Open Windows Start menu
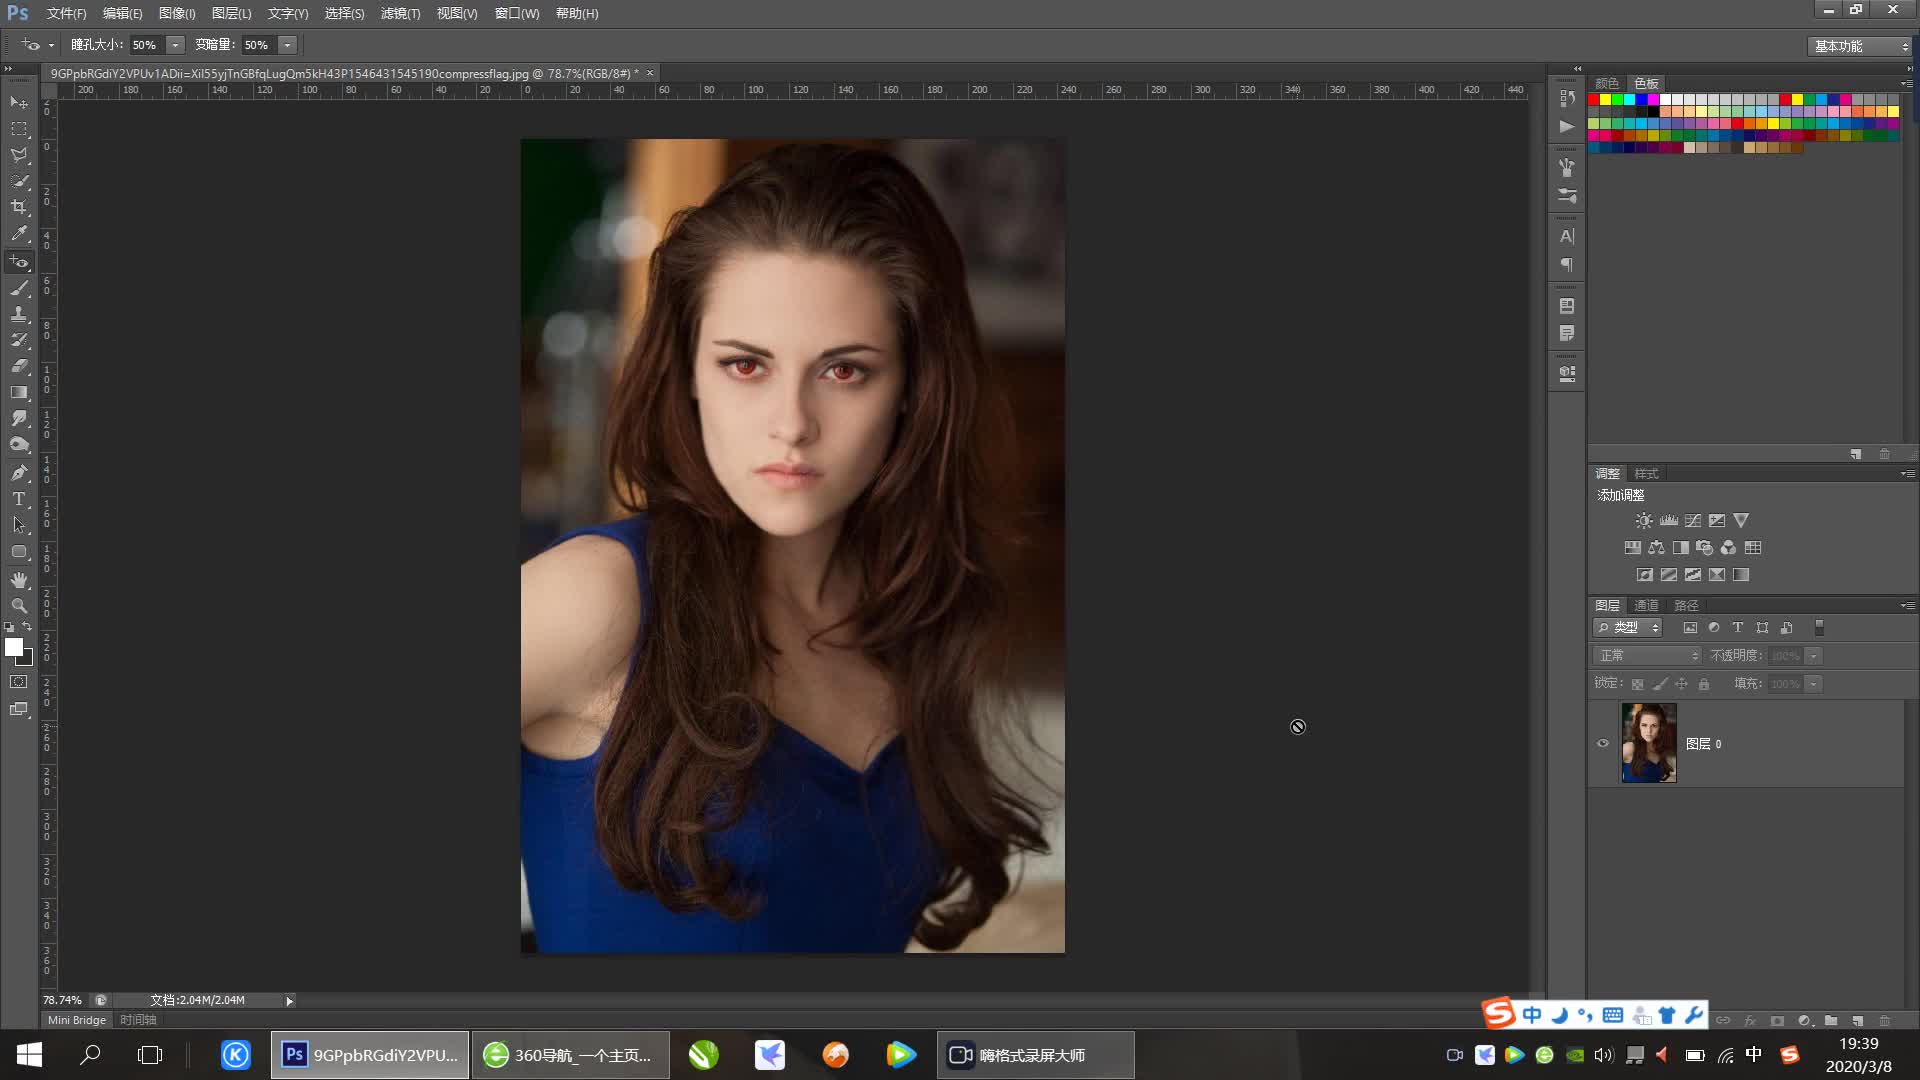The image size is (1920, 1080). click(x=29, y=1055)
